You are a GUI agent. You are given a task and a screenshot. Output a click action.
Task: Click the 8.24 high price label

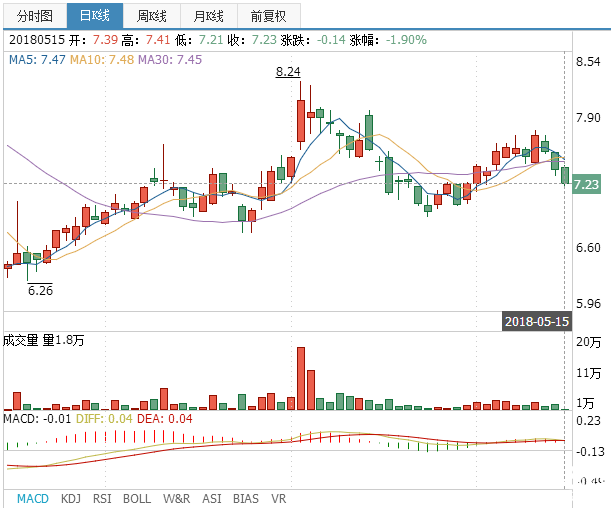pos(288,72)
